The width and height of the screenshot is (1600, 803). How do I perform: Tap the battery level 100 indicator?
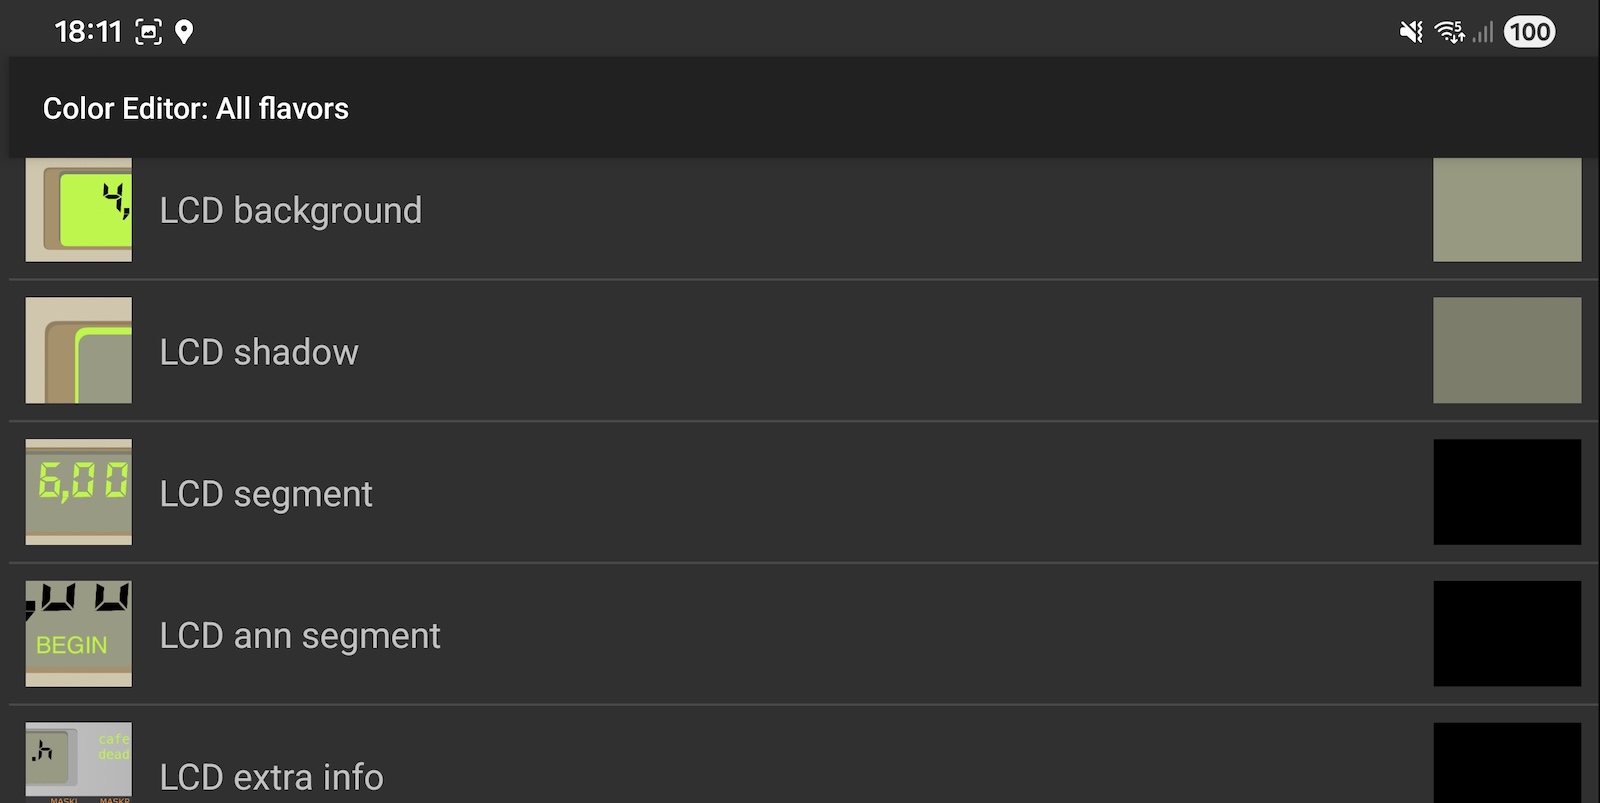pyautogui.click(x=1529, y=32)
